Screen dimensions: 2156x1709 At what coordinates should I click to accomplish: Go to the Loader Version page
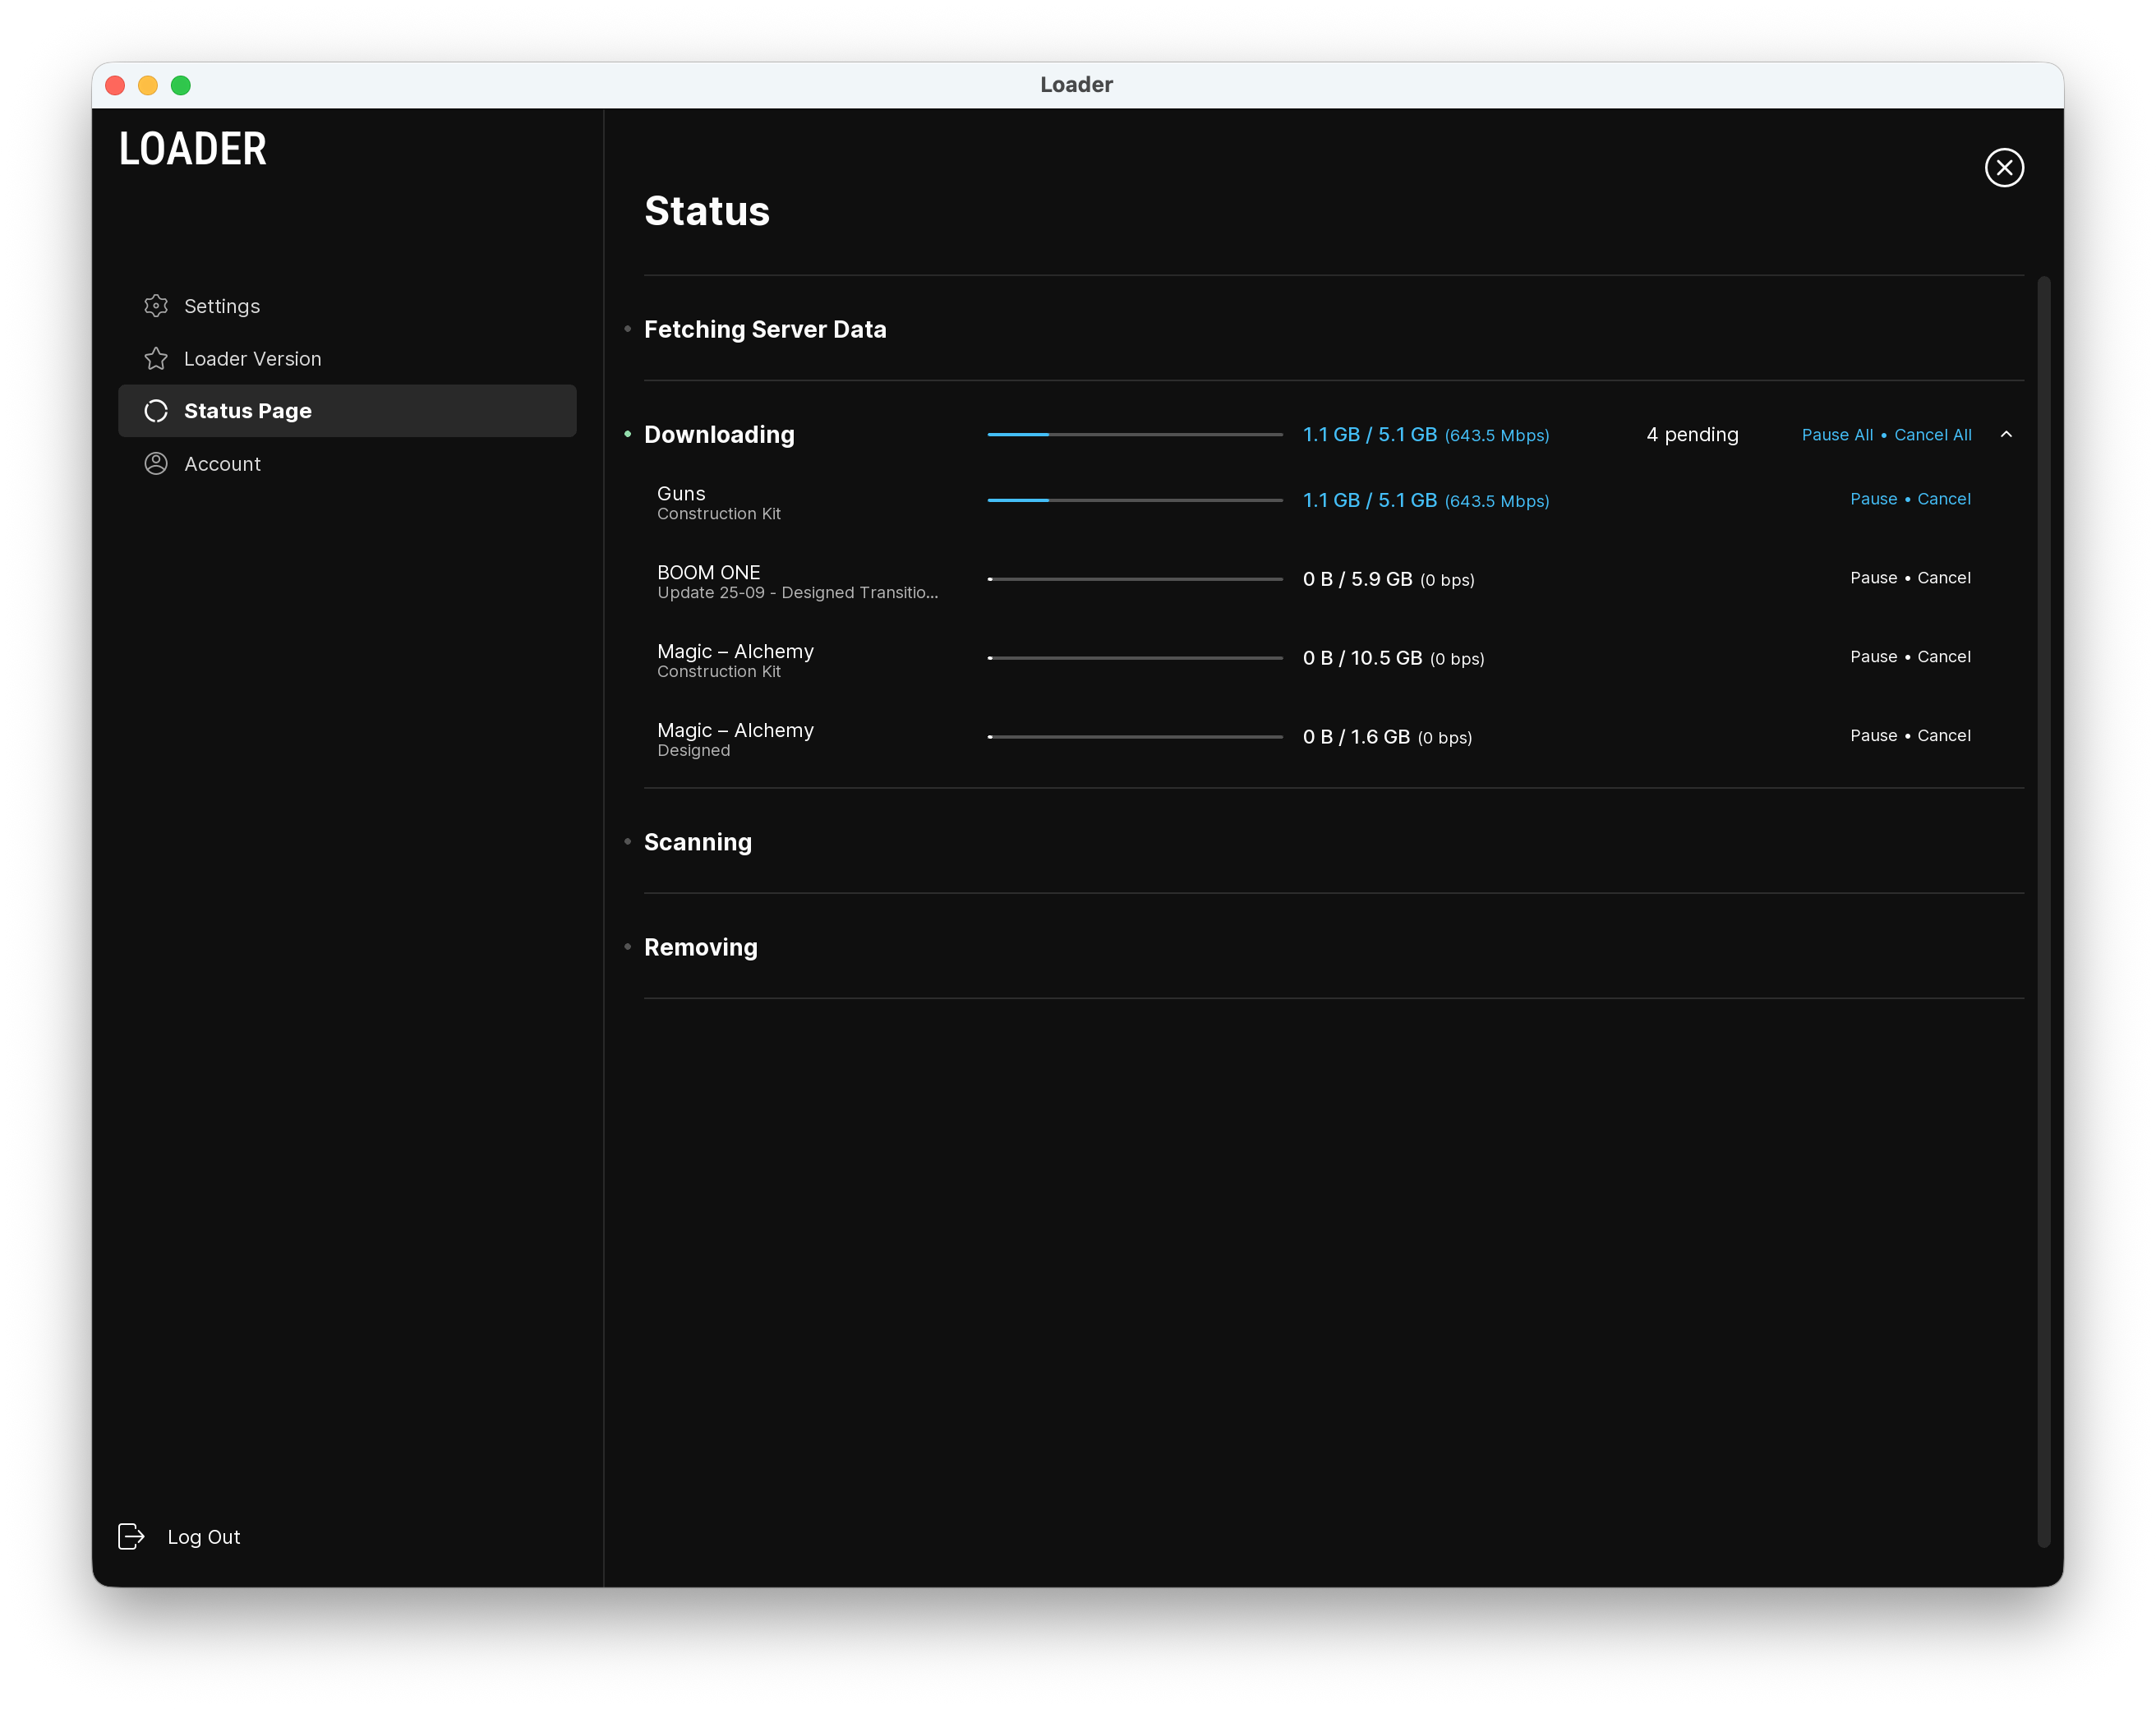click(x=252, y=359)
